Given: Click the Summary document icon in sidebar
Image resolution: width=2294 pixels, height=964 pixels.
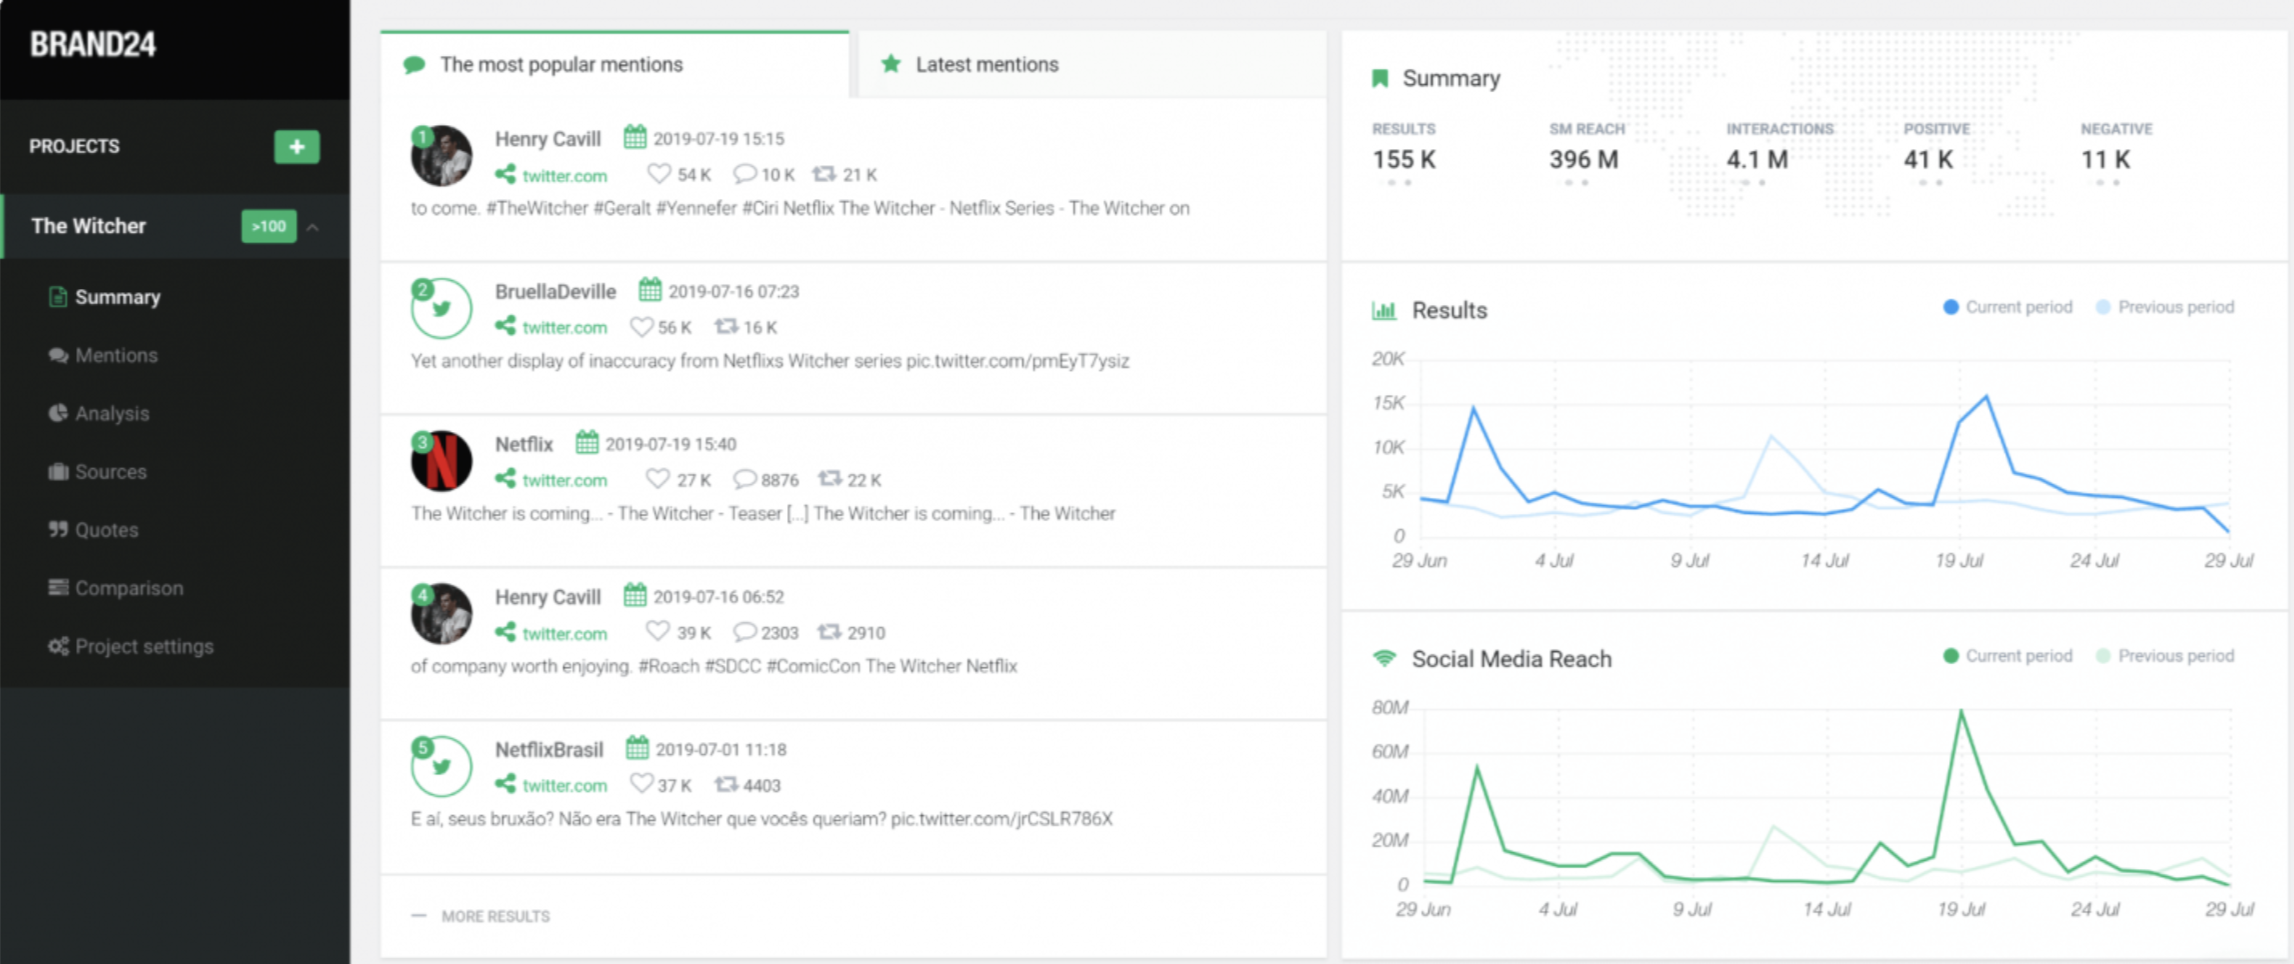Looking at the screenshot, I should (x=58, y=297).
